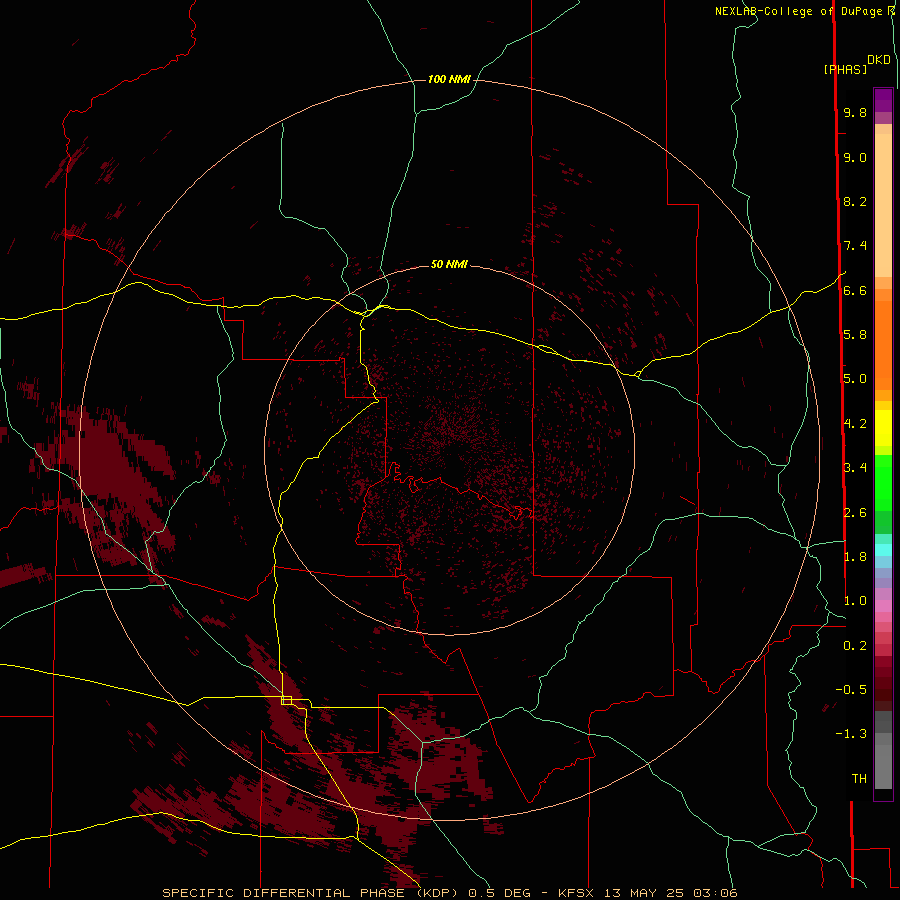Select the 8.2 legend value
The image size is (900, 900).
coord(855,201)
